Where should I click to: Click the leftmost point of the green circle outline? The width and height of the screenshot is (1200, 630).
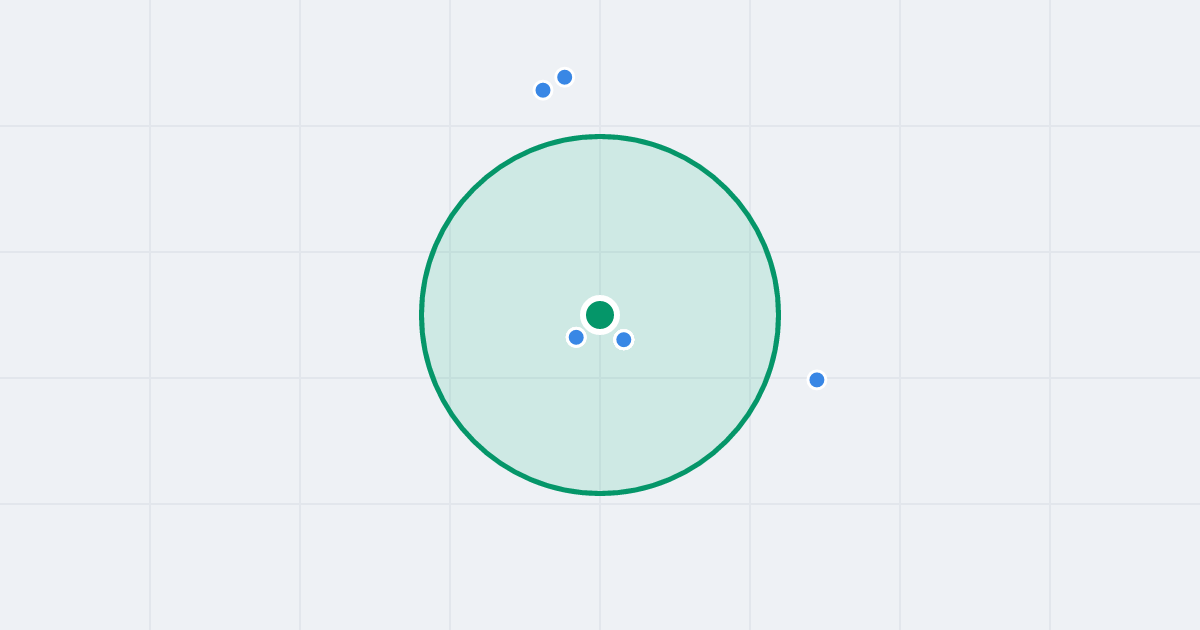coord(422,315)
